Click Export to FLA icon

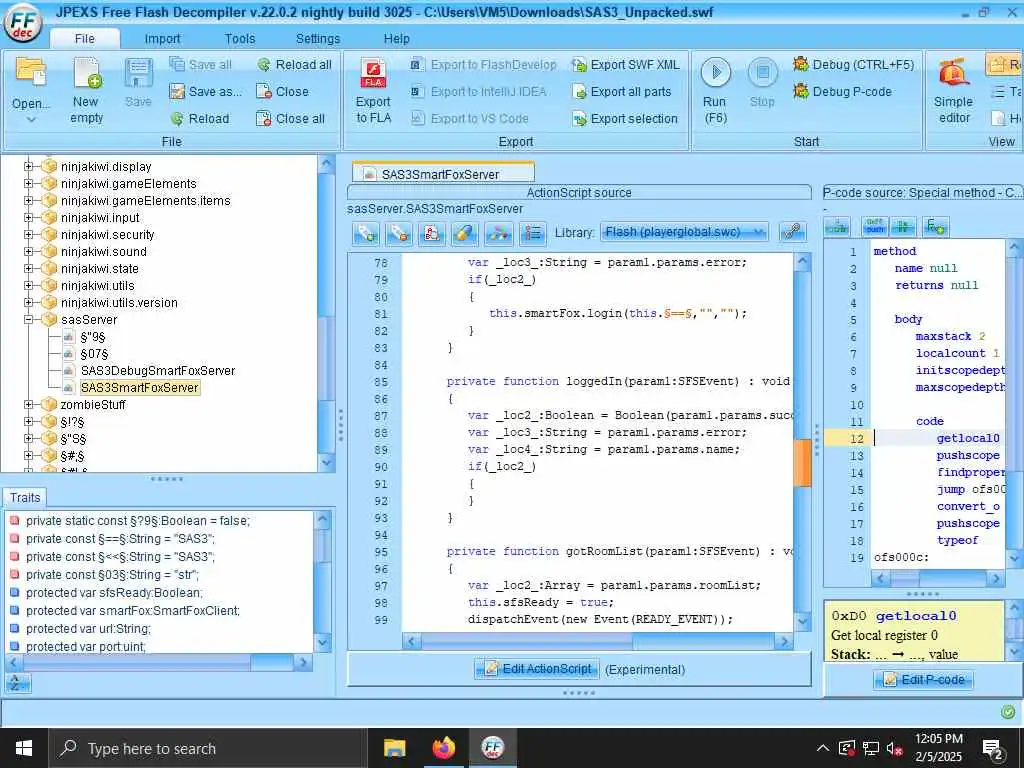pyautogui.click(x=374, y=73)
